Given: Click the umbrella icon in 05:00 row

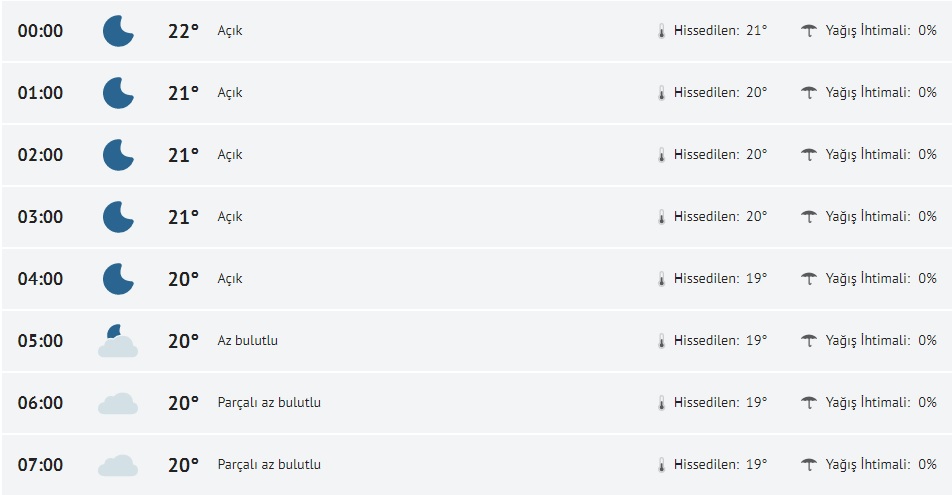Looking at the screenshot, I should [809, 341].
